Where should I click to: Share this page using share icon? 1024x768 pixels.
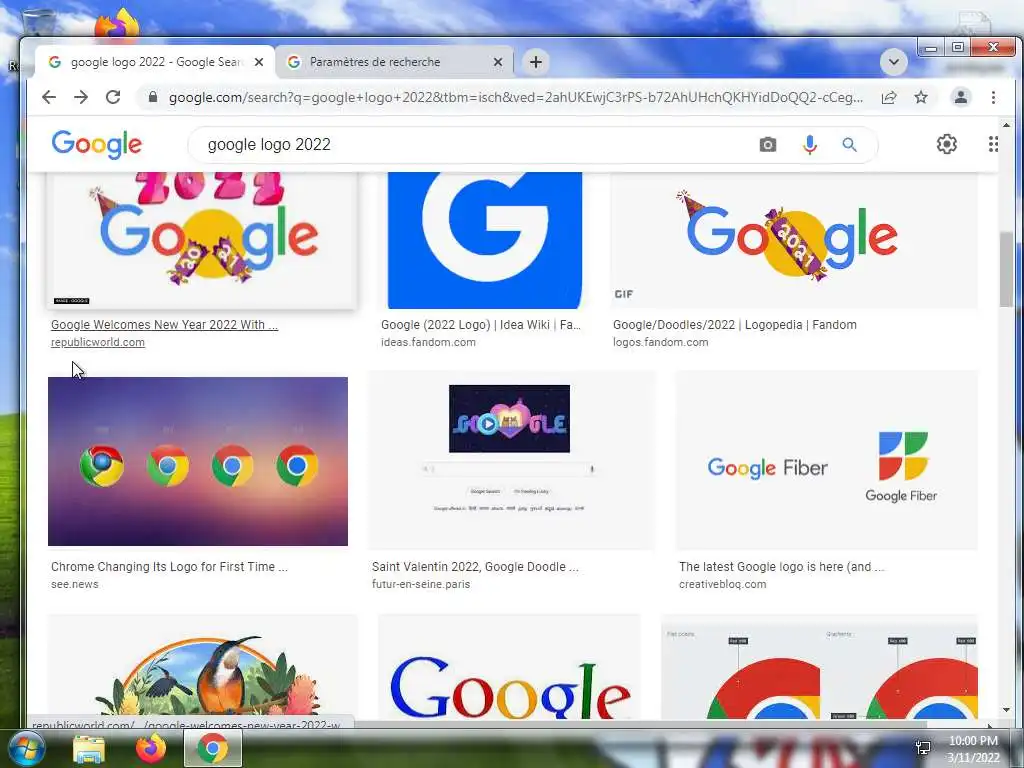[889, 97]
